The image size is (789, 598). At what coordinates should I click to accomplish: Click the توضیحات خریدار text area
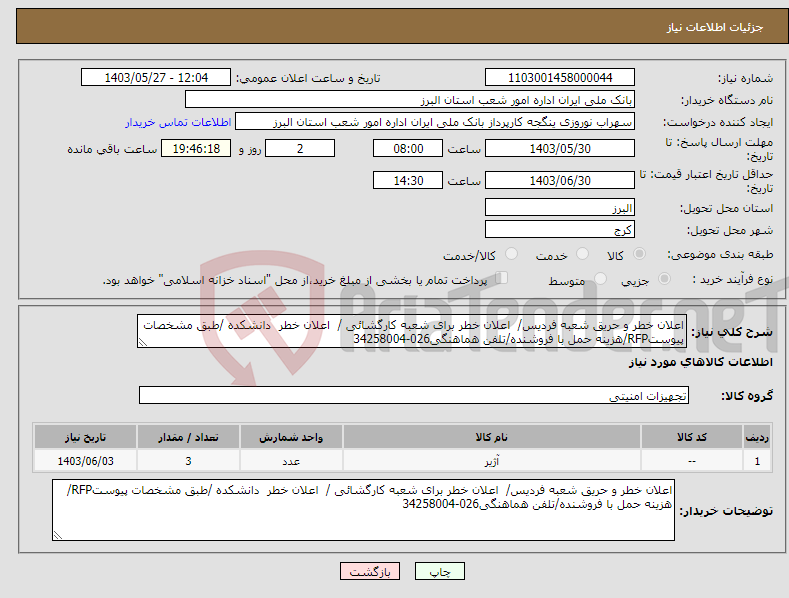363,510
